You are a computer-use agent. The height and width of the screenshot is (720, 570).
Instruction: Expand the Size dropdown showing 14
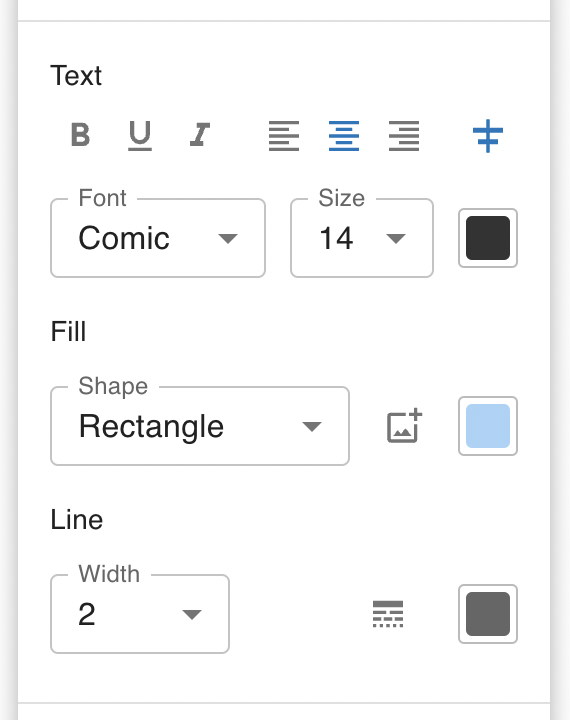(x=362, y=238)
